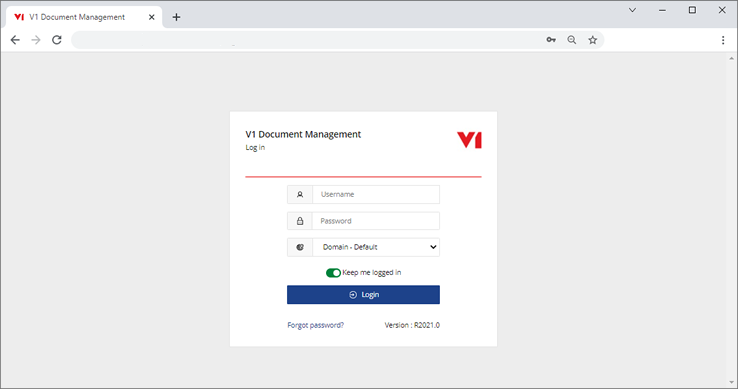Open Chrome three-dot menu
This screenshot has height=389, width=738.
pyautogui.click(x=723, y=40)
